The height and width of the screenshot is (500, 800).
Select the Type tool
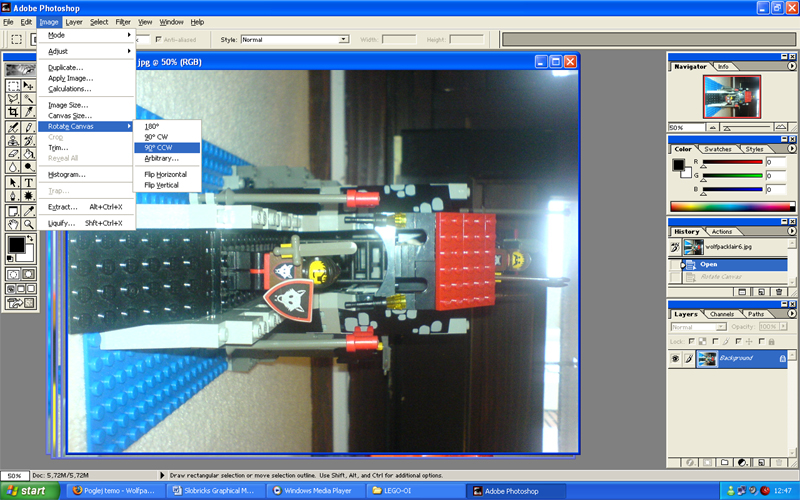[x=29, y=182]
